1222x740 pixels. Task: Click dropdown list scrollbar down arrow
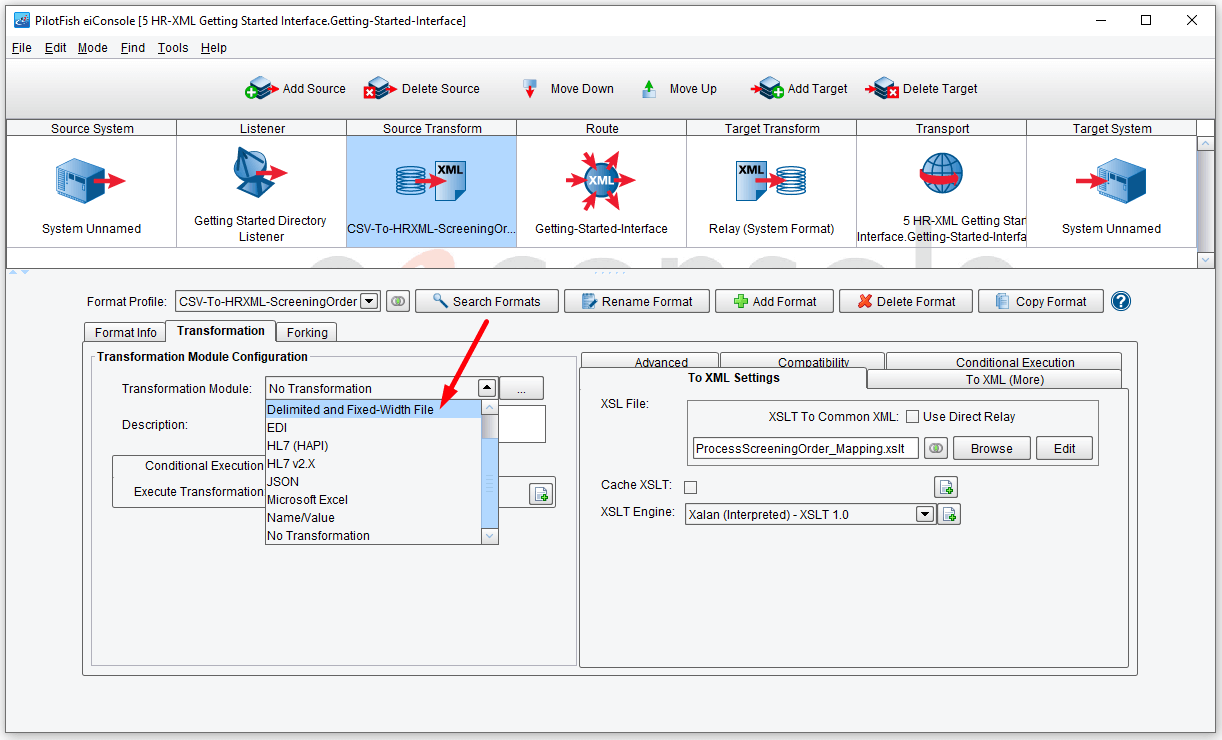[x=489, y=536]
